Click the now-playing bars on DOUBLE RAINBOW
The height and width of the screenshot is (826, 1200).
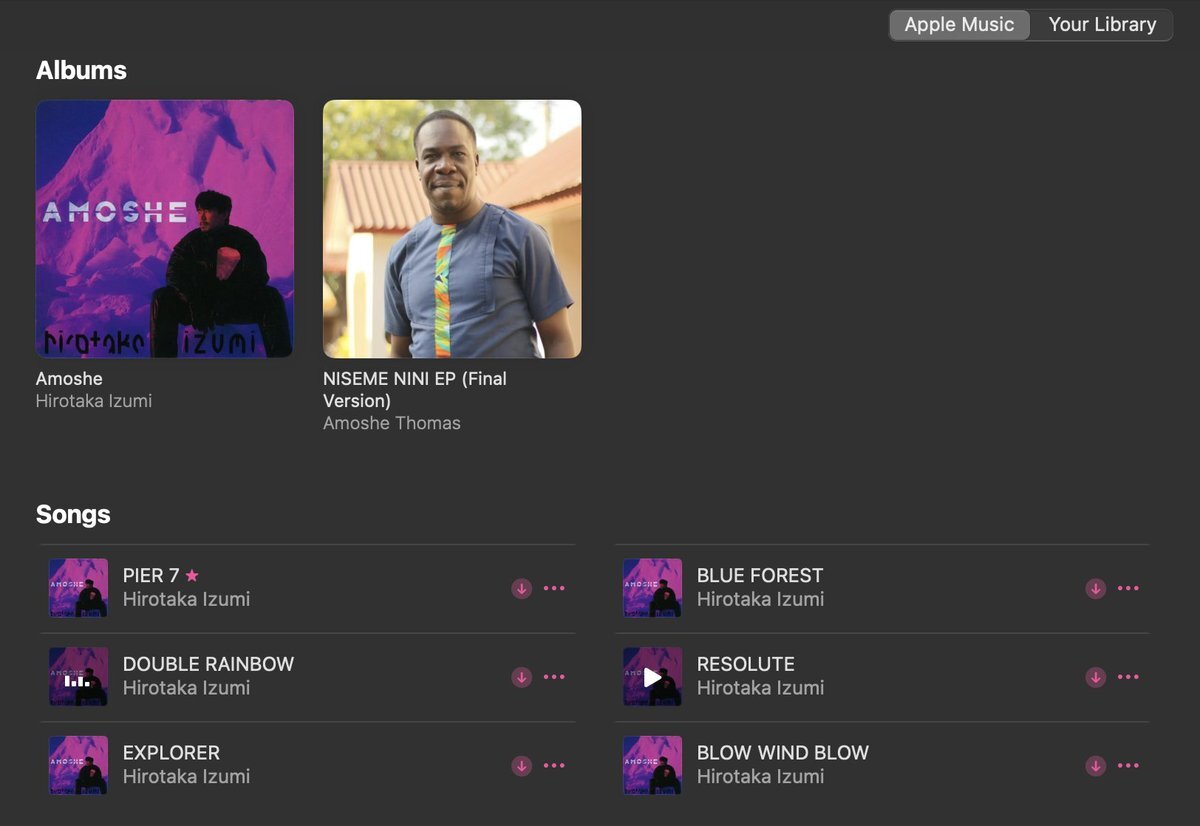(x=78, y=677)
